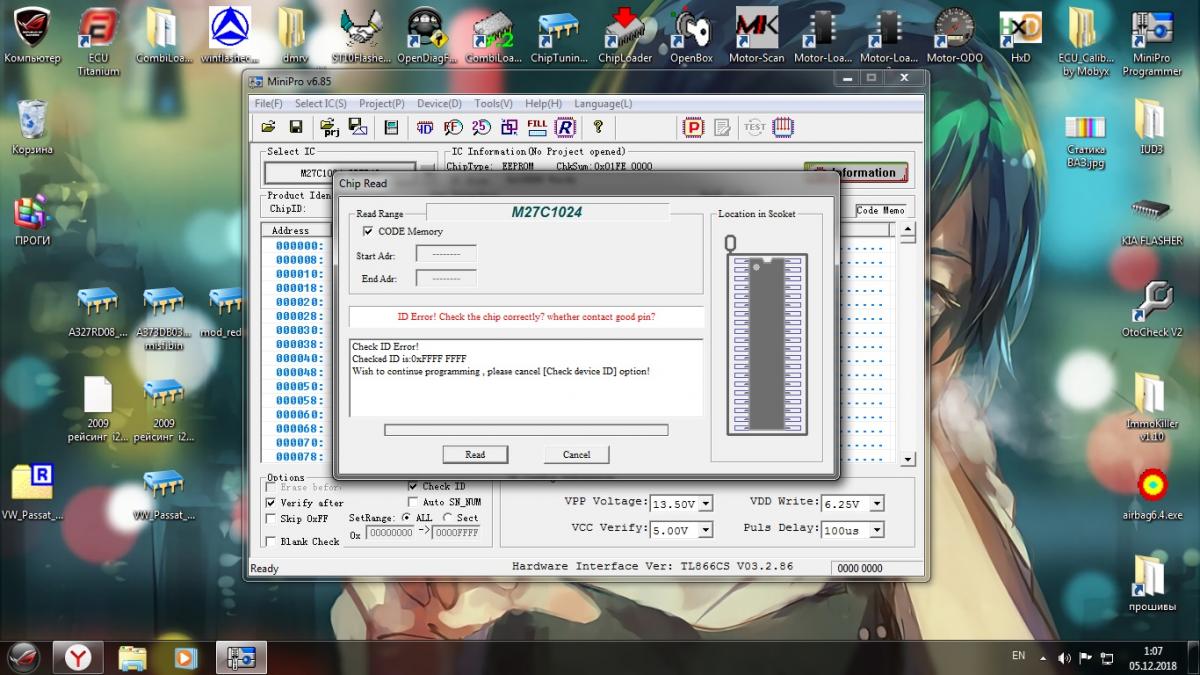1200x675 pixels.
Task: Toggle the CODE Memory checkbox
Action: click(368, 231)
